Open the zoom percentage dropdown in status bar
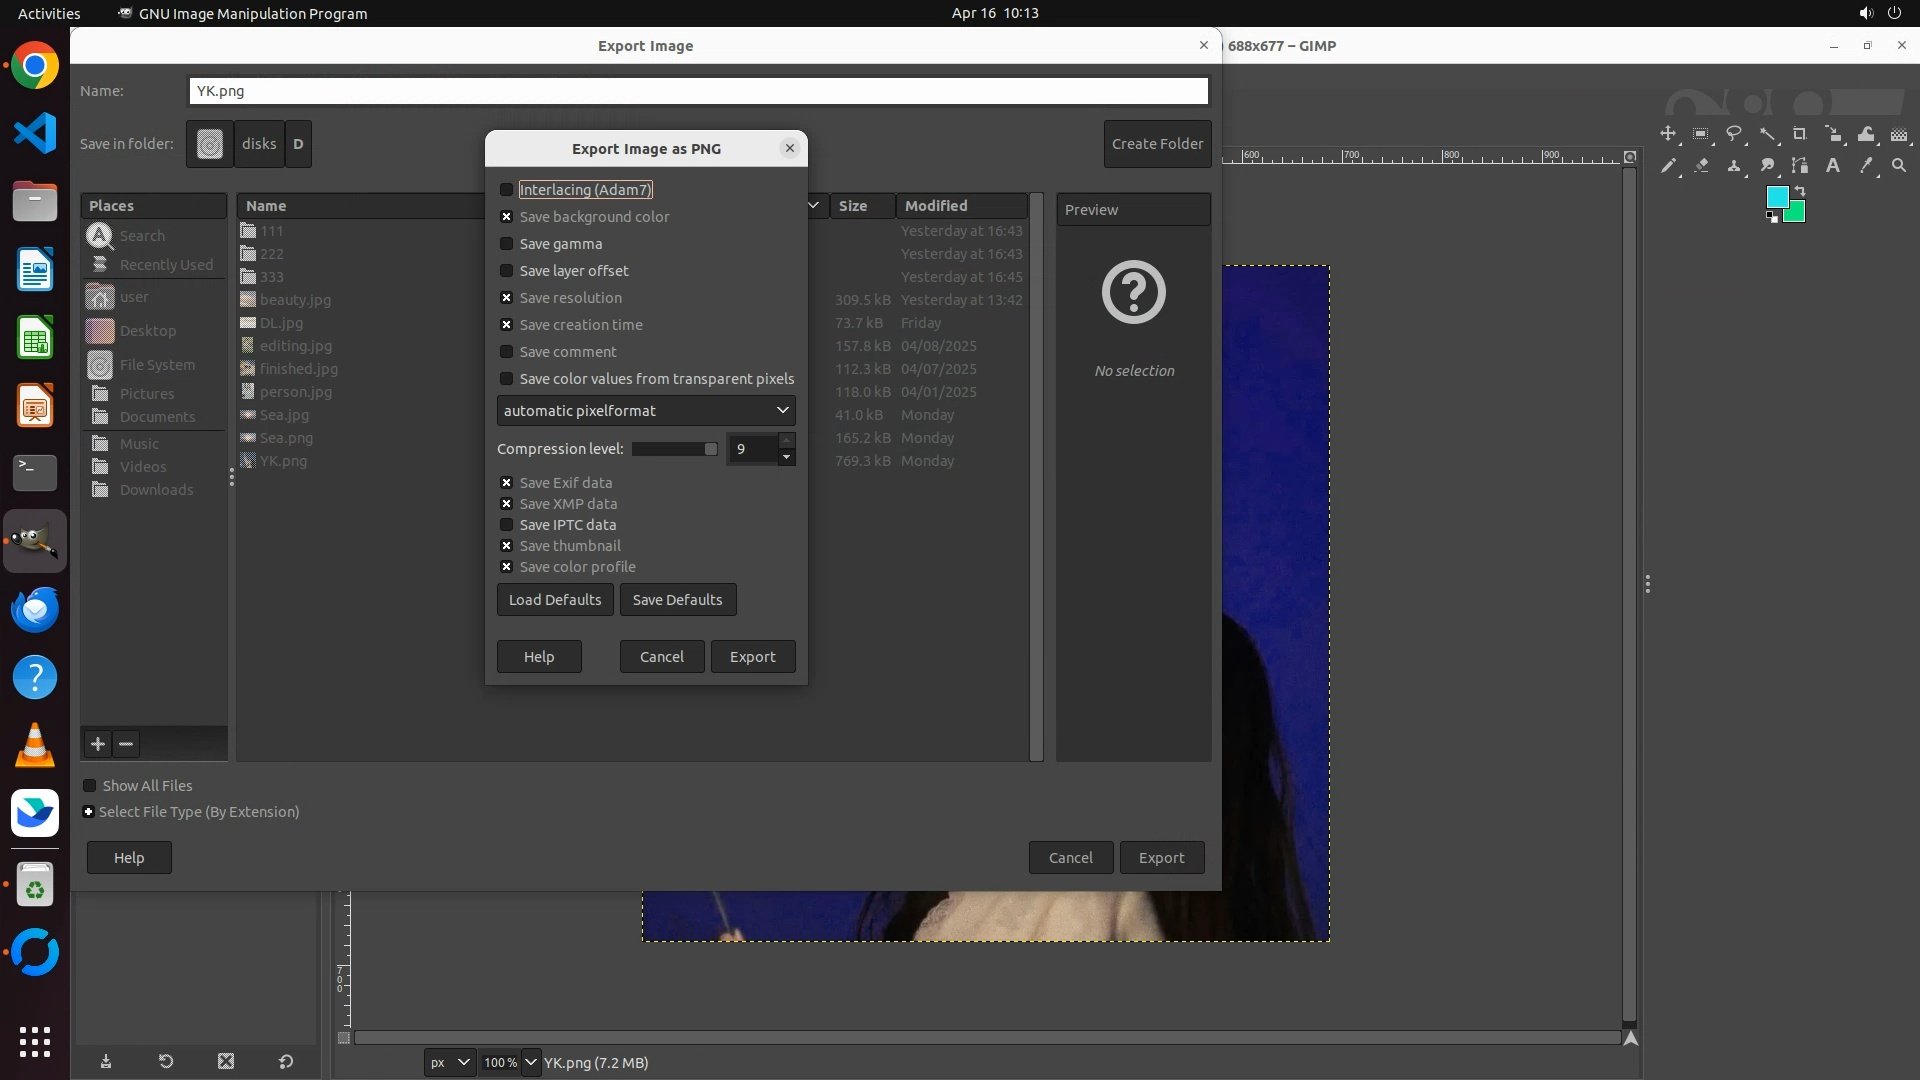Image resolution: width=1920 pixels, height=1080 pixels. pyautogui.click(x=531, y=1062)
